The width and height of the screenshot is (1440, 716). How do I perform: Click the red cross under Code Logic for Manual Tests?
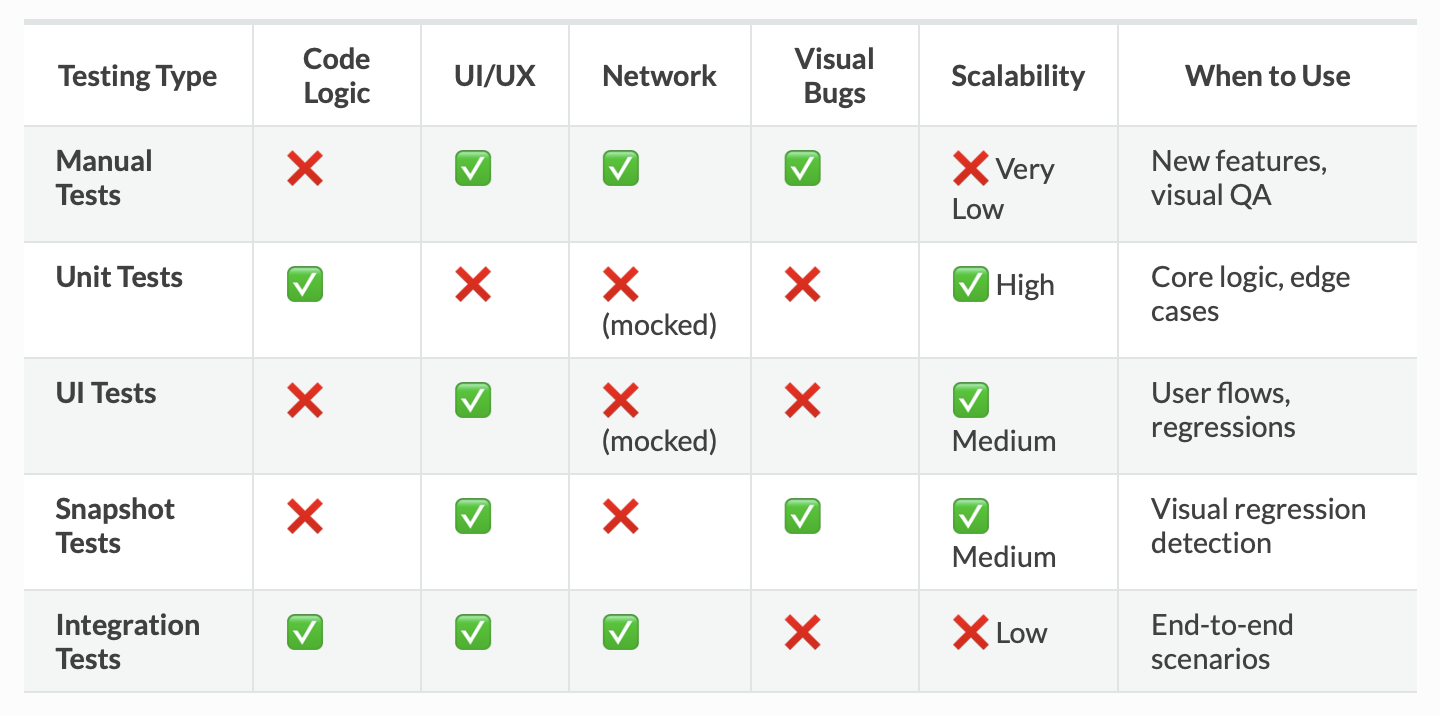pos(305,169)
